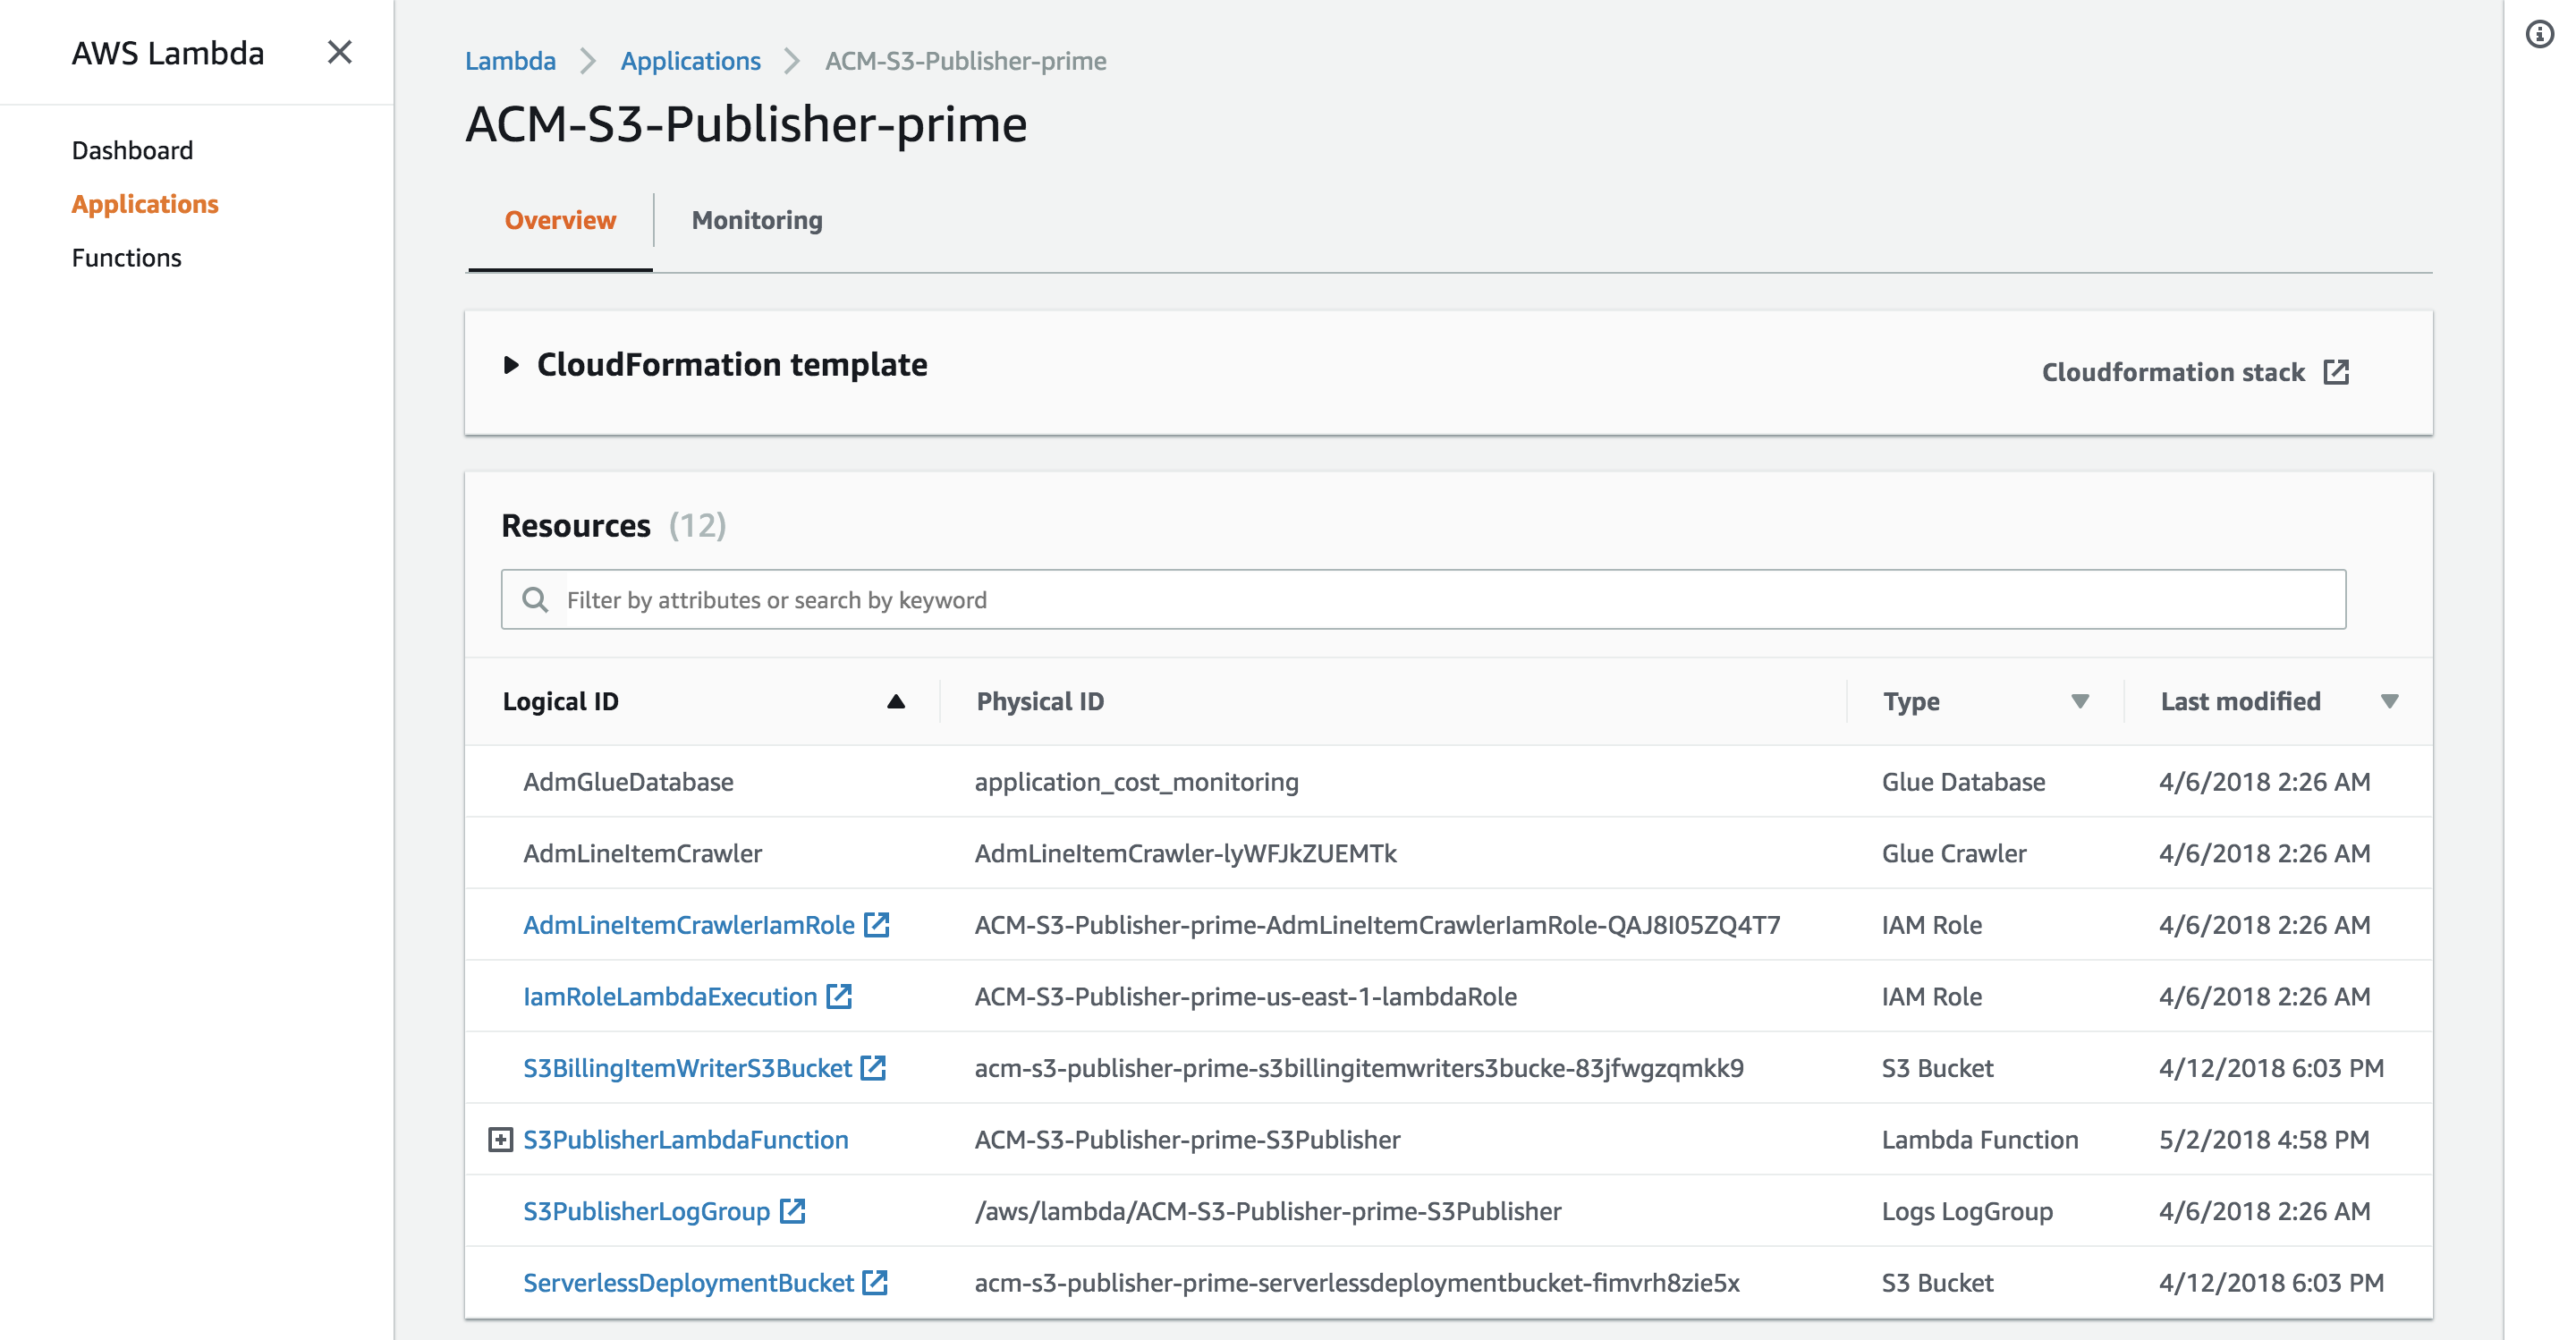The width and height of the screenshot is (2576, 1340).
Task: Open the Cloudformation stack external link icon
Action: (2338, 371)
